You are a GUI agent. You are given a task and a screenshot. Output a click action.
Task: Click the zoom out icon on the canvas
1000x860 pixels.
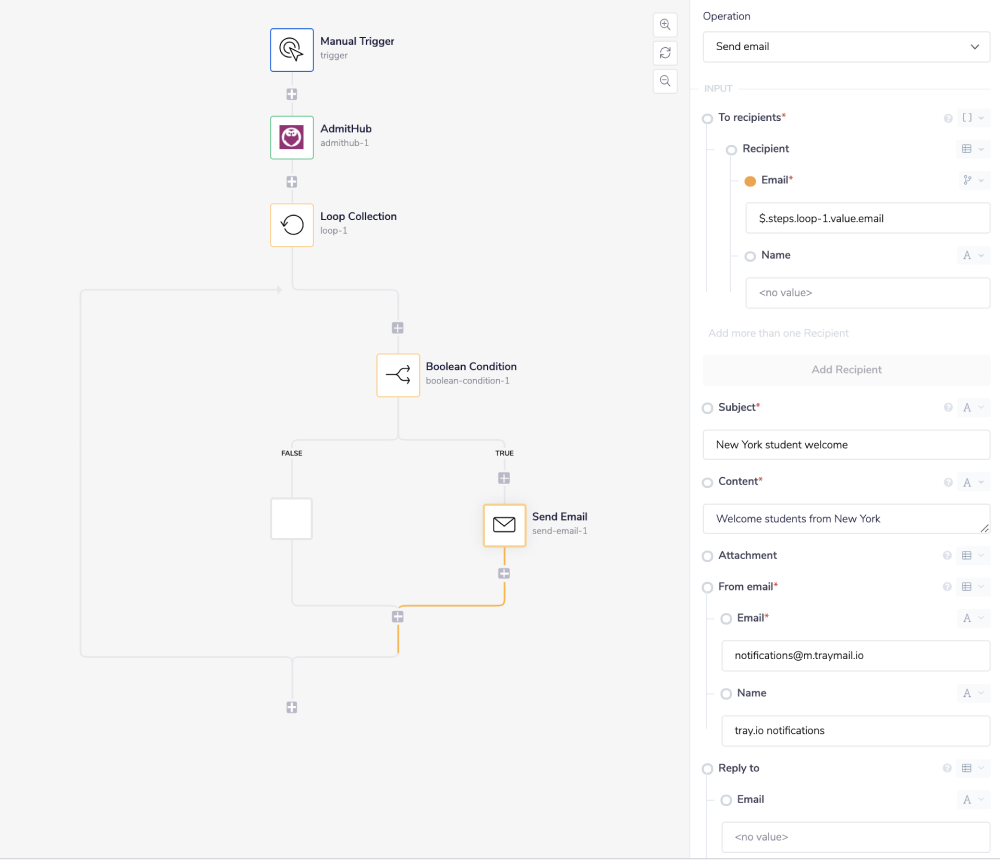click(x=665, y=81)
